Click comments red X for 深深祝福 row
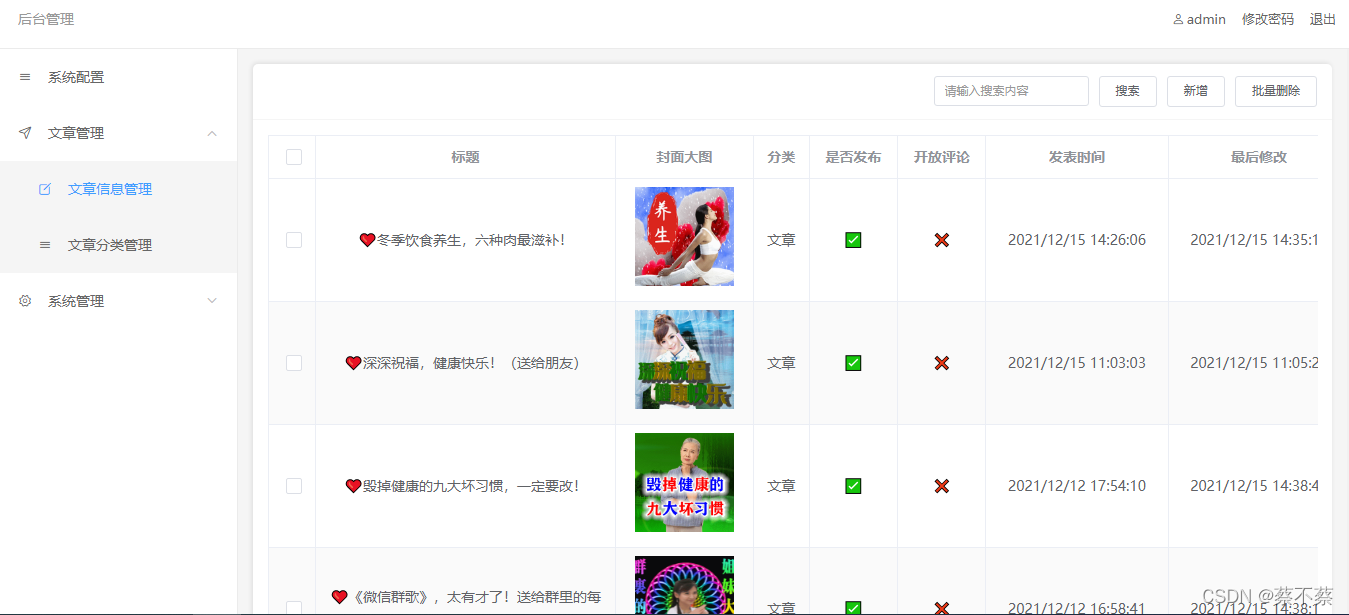1349x615 pixels. point(941,363)
